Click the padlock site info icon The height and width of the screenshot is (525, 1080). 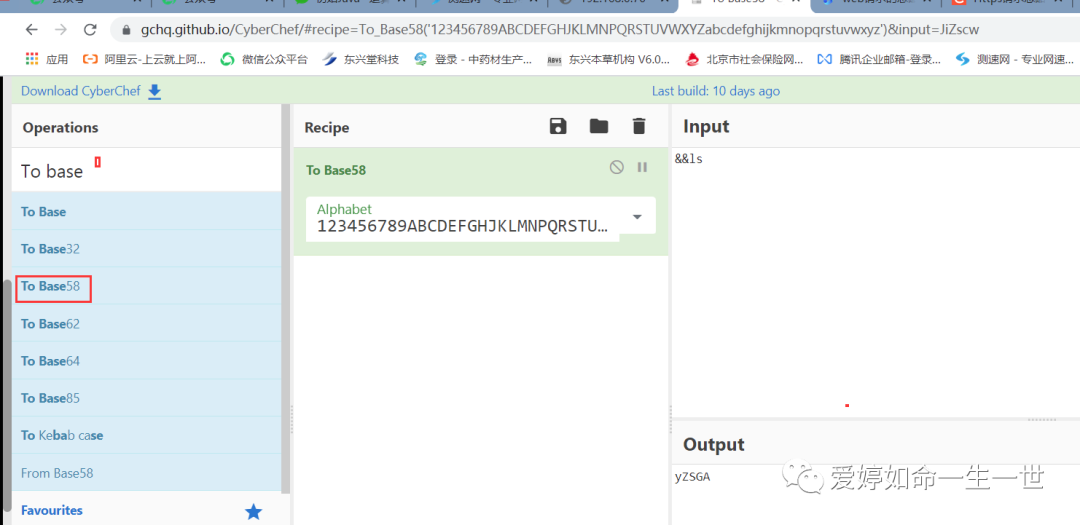(126, 30)
